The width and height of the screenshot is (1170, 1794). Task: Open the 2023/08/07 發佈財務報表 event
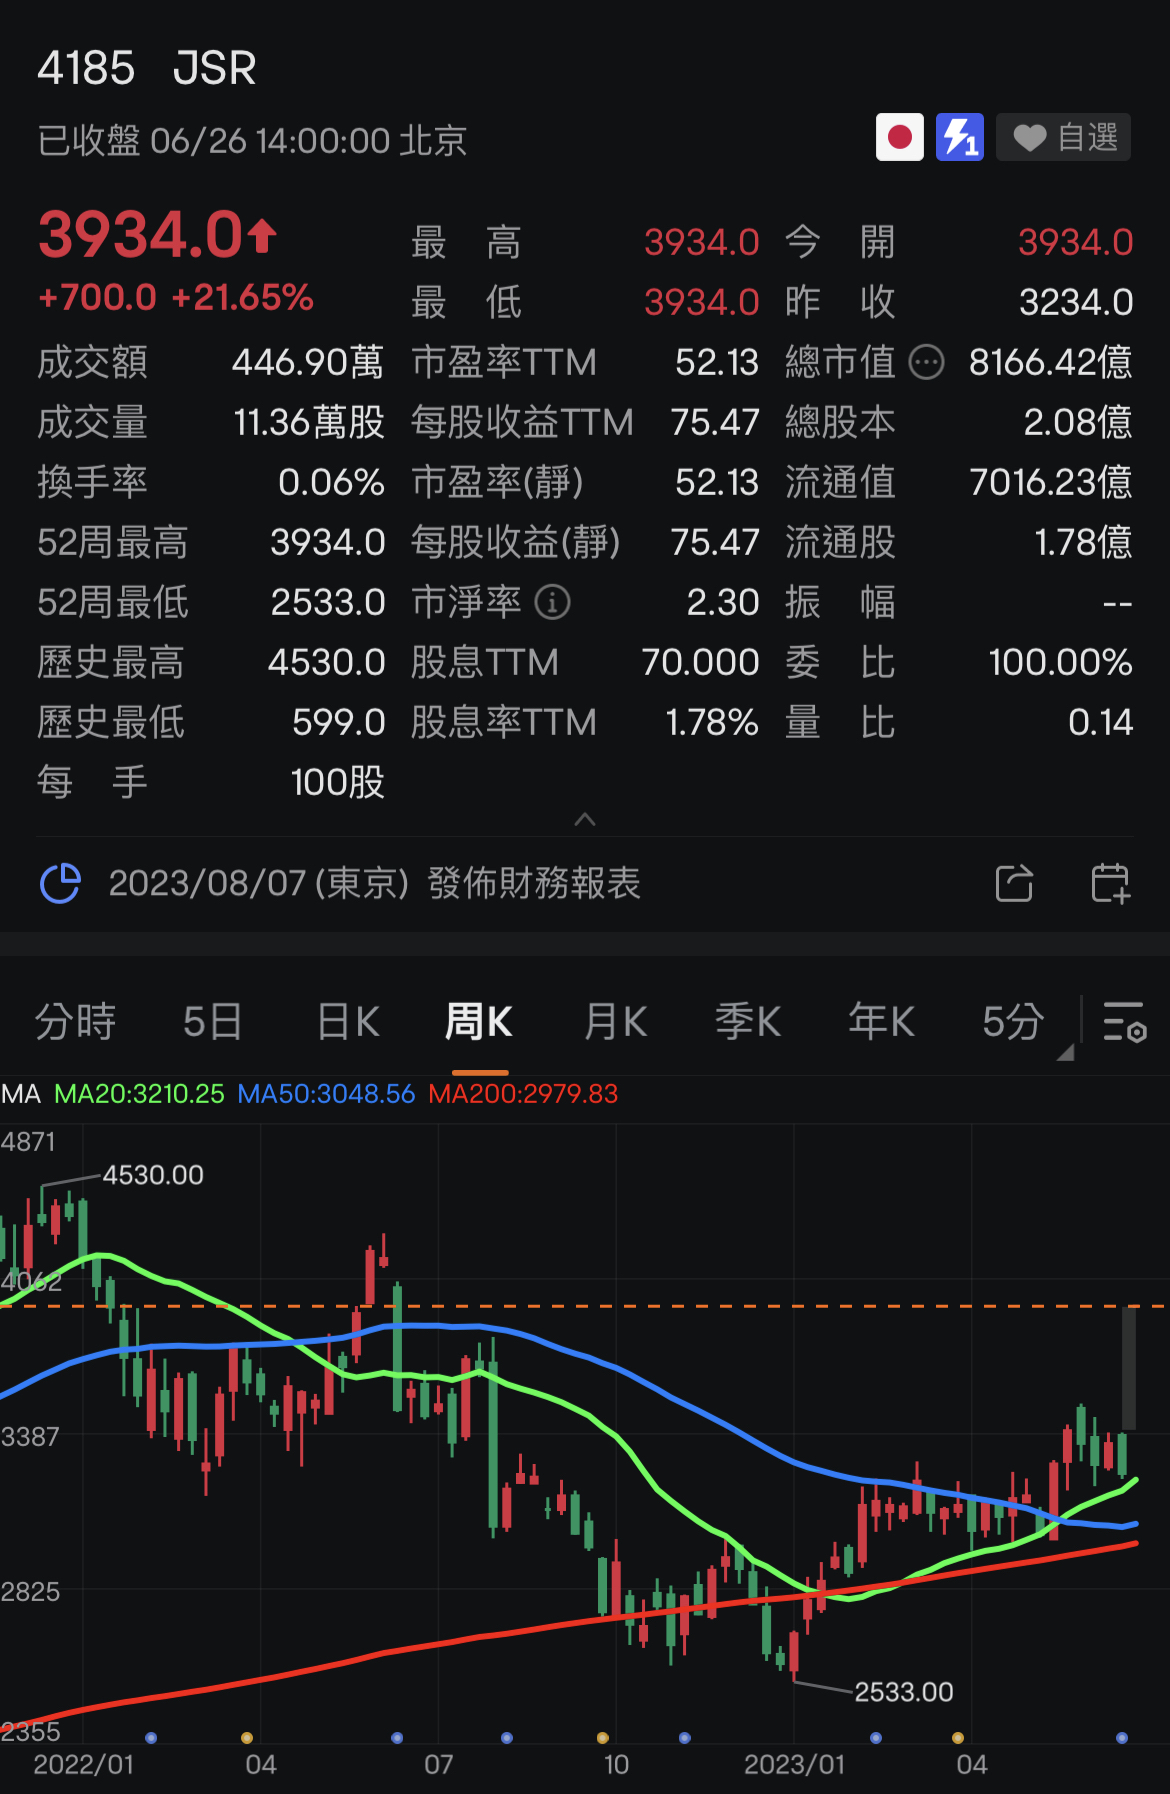[374, 883]
